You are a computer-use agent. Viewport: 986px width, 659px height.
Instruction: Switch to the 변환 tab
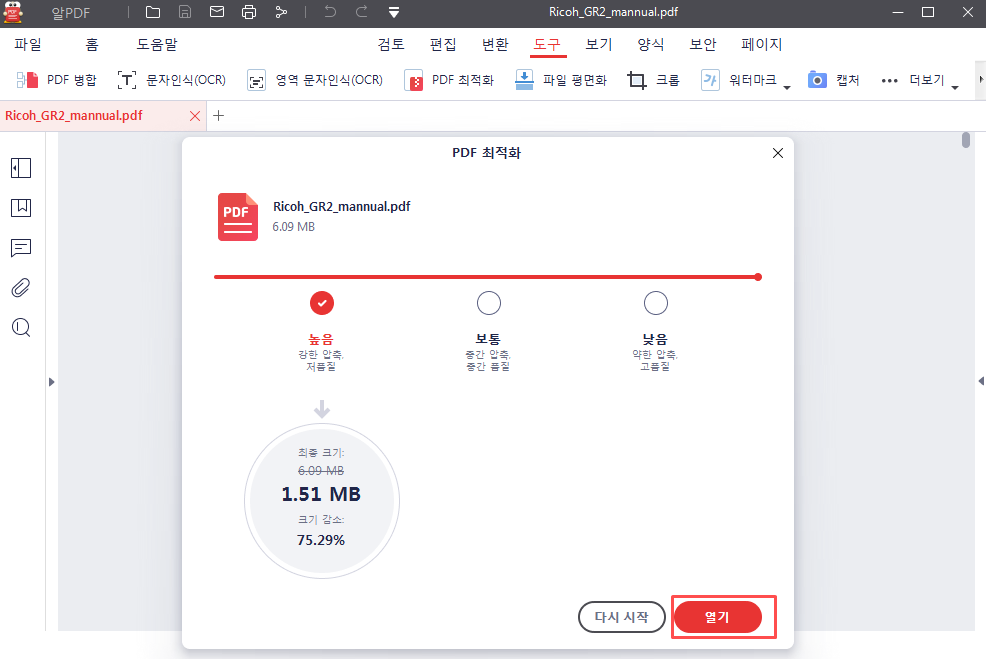tap(495, 45)
